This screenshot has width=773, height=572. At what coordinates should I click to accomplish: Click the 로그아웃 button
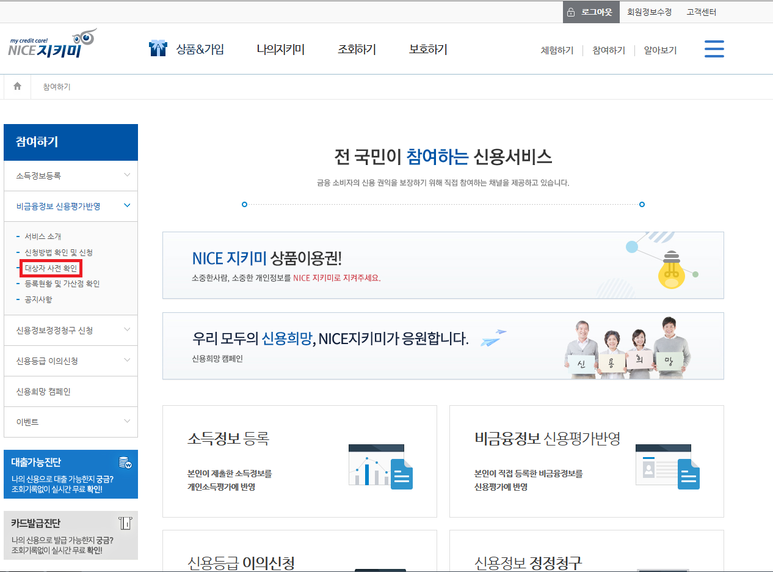[x=590, y=12]
